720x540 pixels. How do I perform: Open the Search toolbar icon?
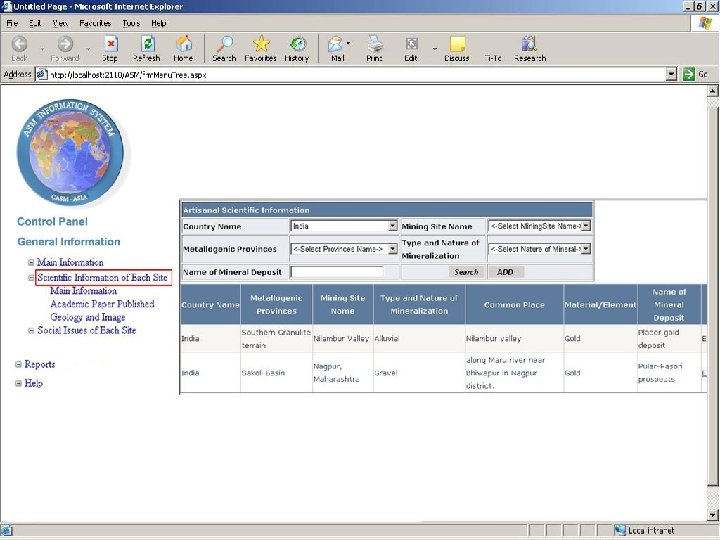[225, 45]
